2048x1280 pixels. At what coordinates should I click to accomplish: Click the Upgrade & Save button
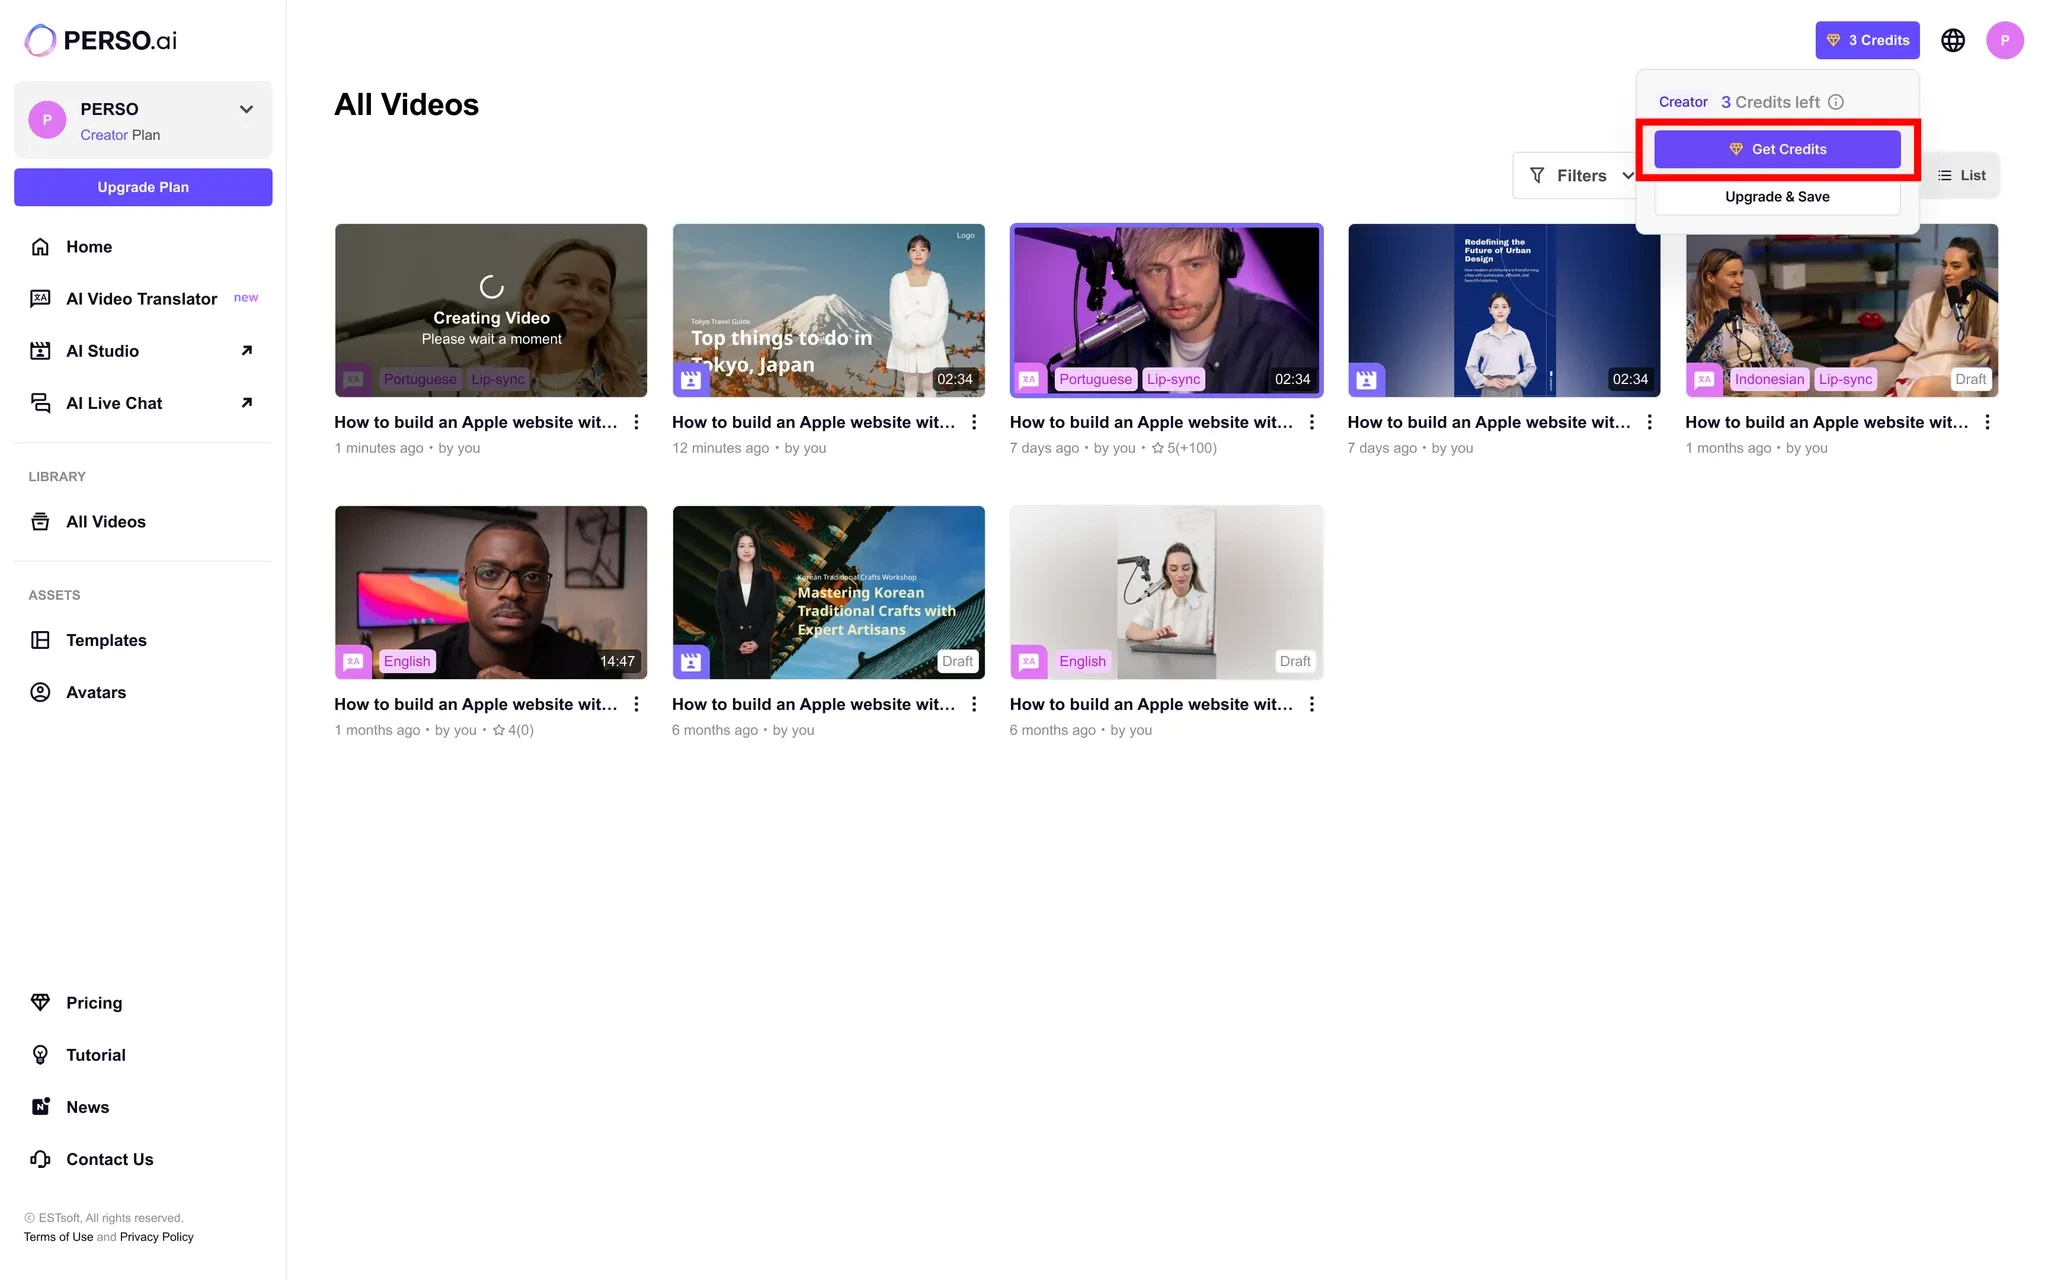pyautogui.click(x=1777, y=197)
